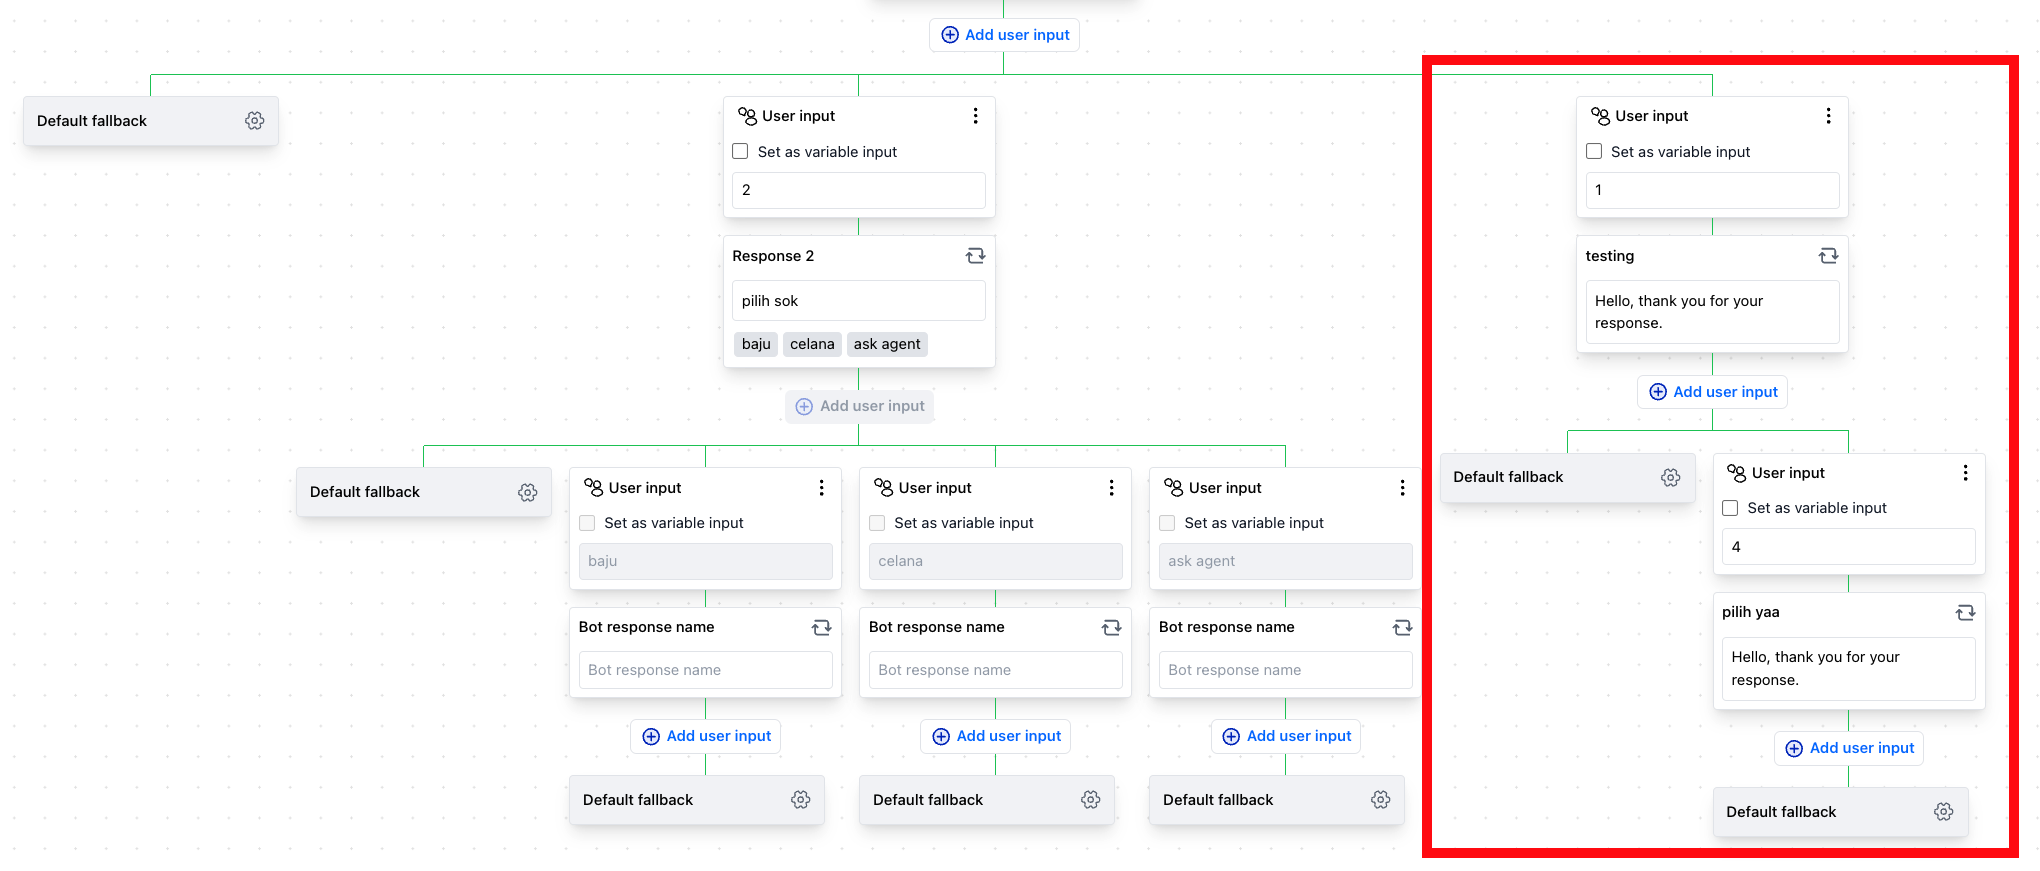
Task: Select the celana chip in Response 2
Action: click(x=812, y=344)
